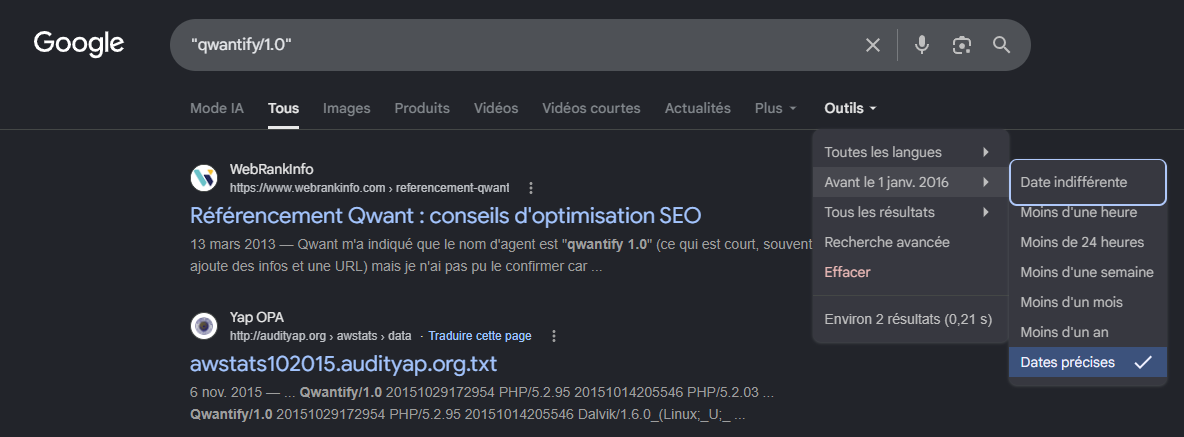
Task: Open the Vidéos tab
Action: (496, 108)
